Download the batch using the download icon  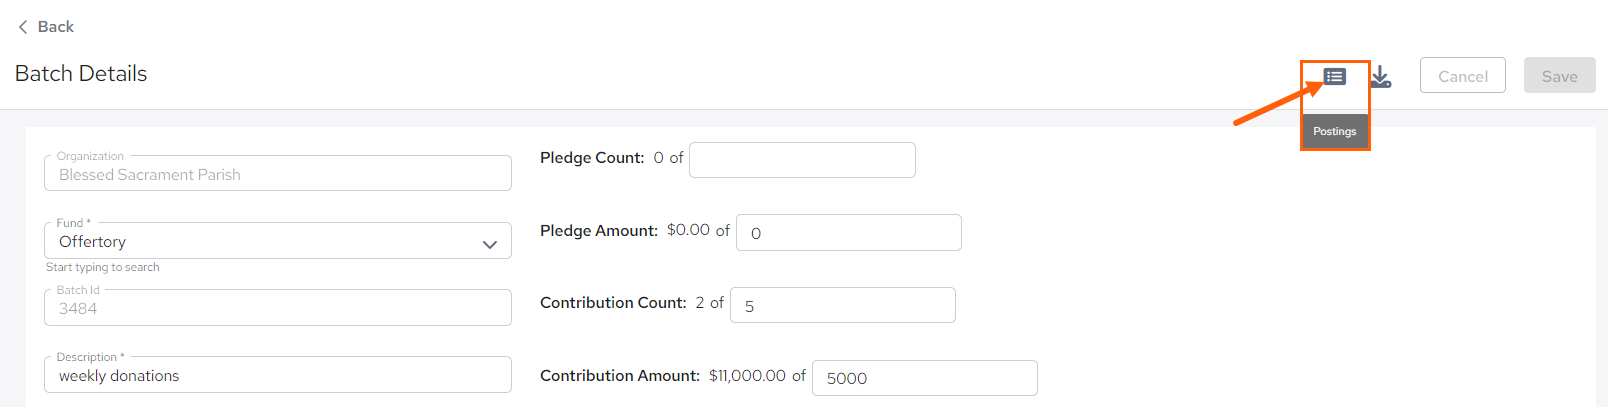(1381, 77)
